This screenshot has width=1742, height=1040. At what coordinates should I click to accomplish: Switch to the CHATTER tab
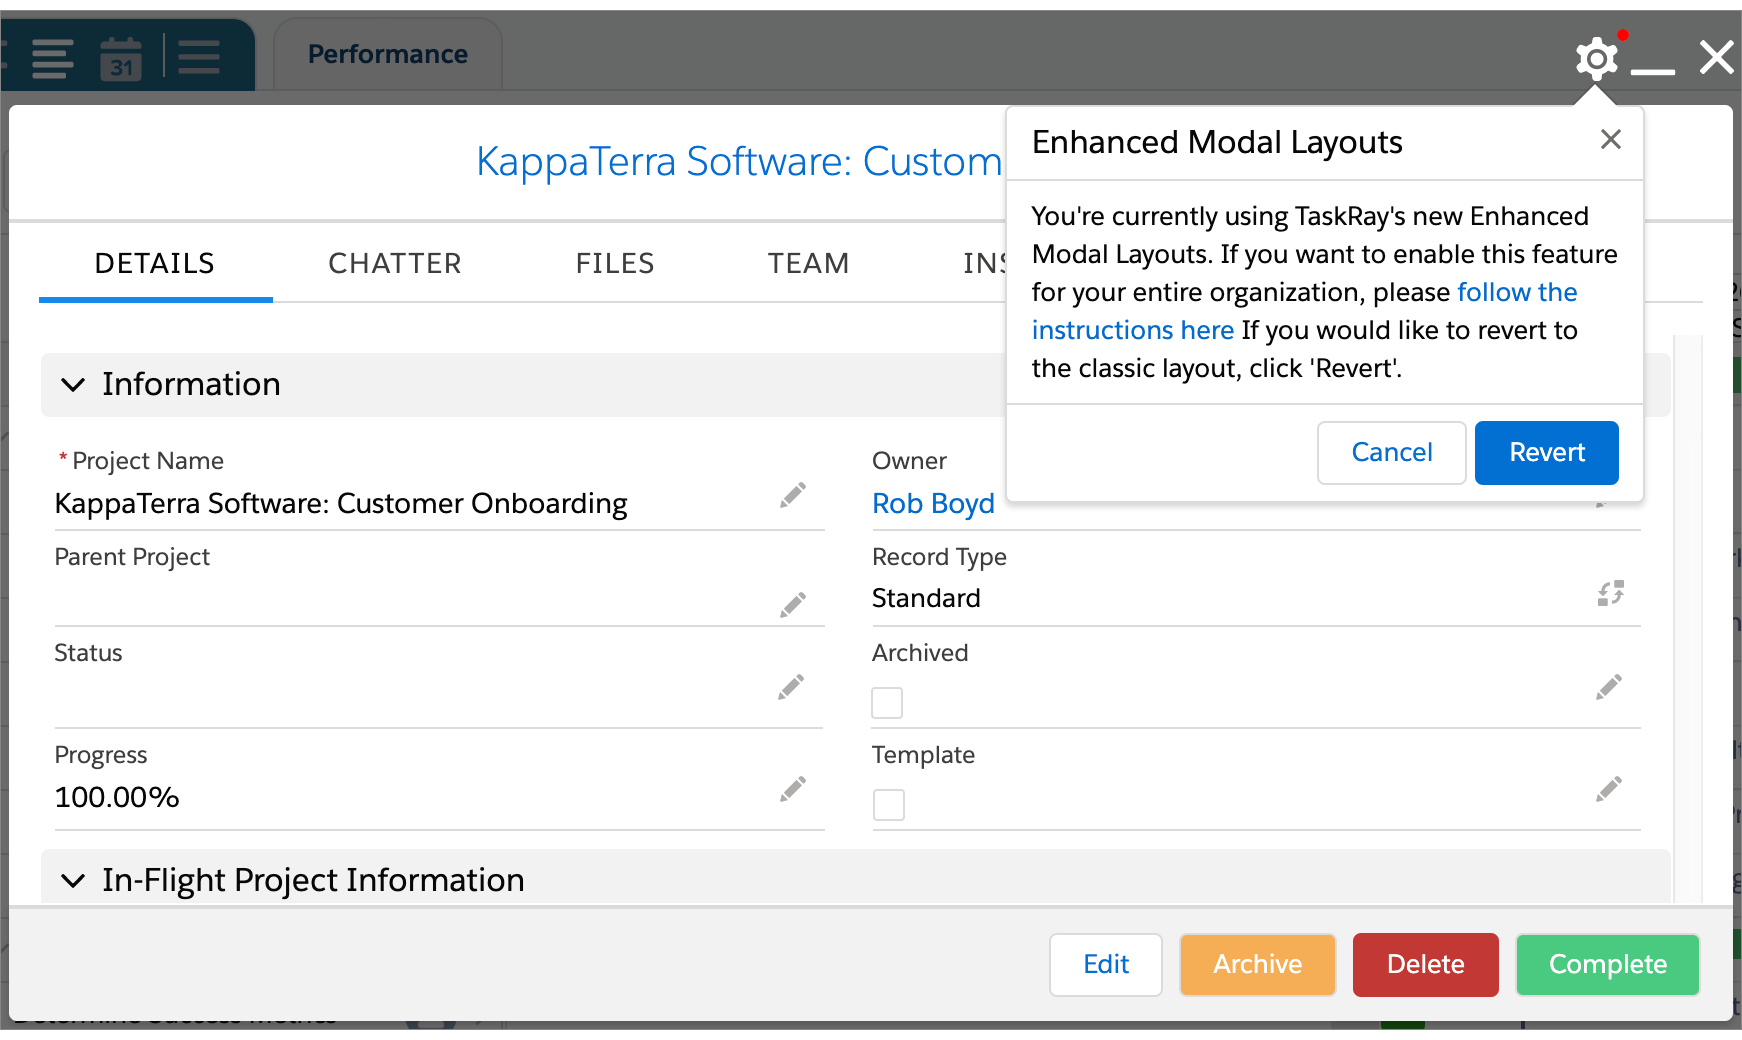(x=395, y=264)
